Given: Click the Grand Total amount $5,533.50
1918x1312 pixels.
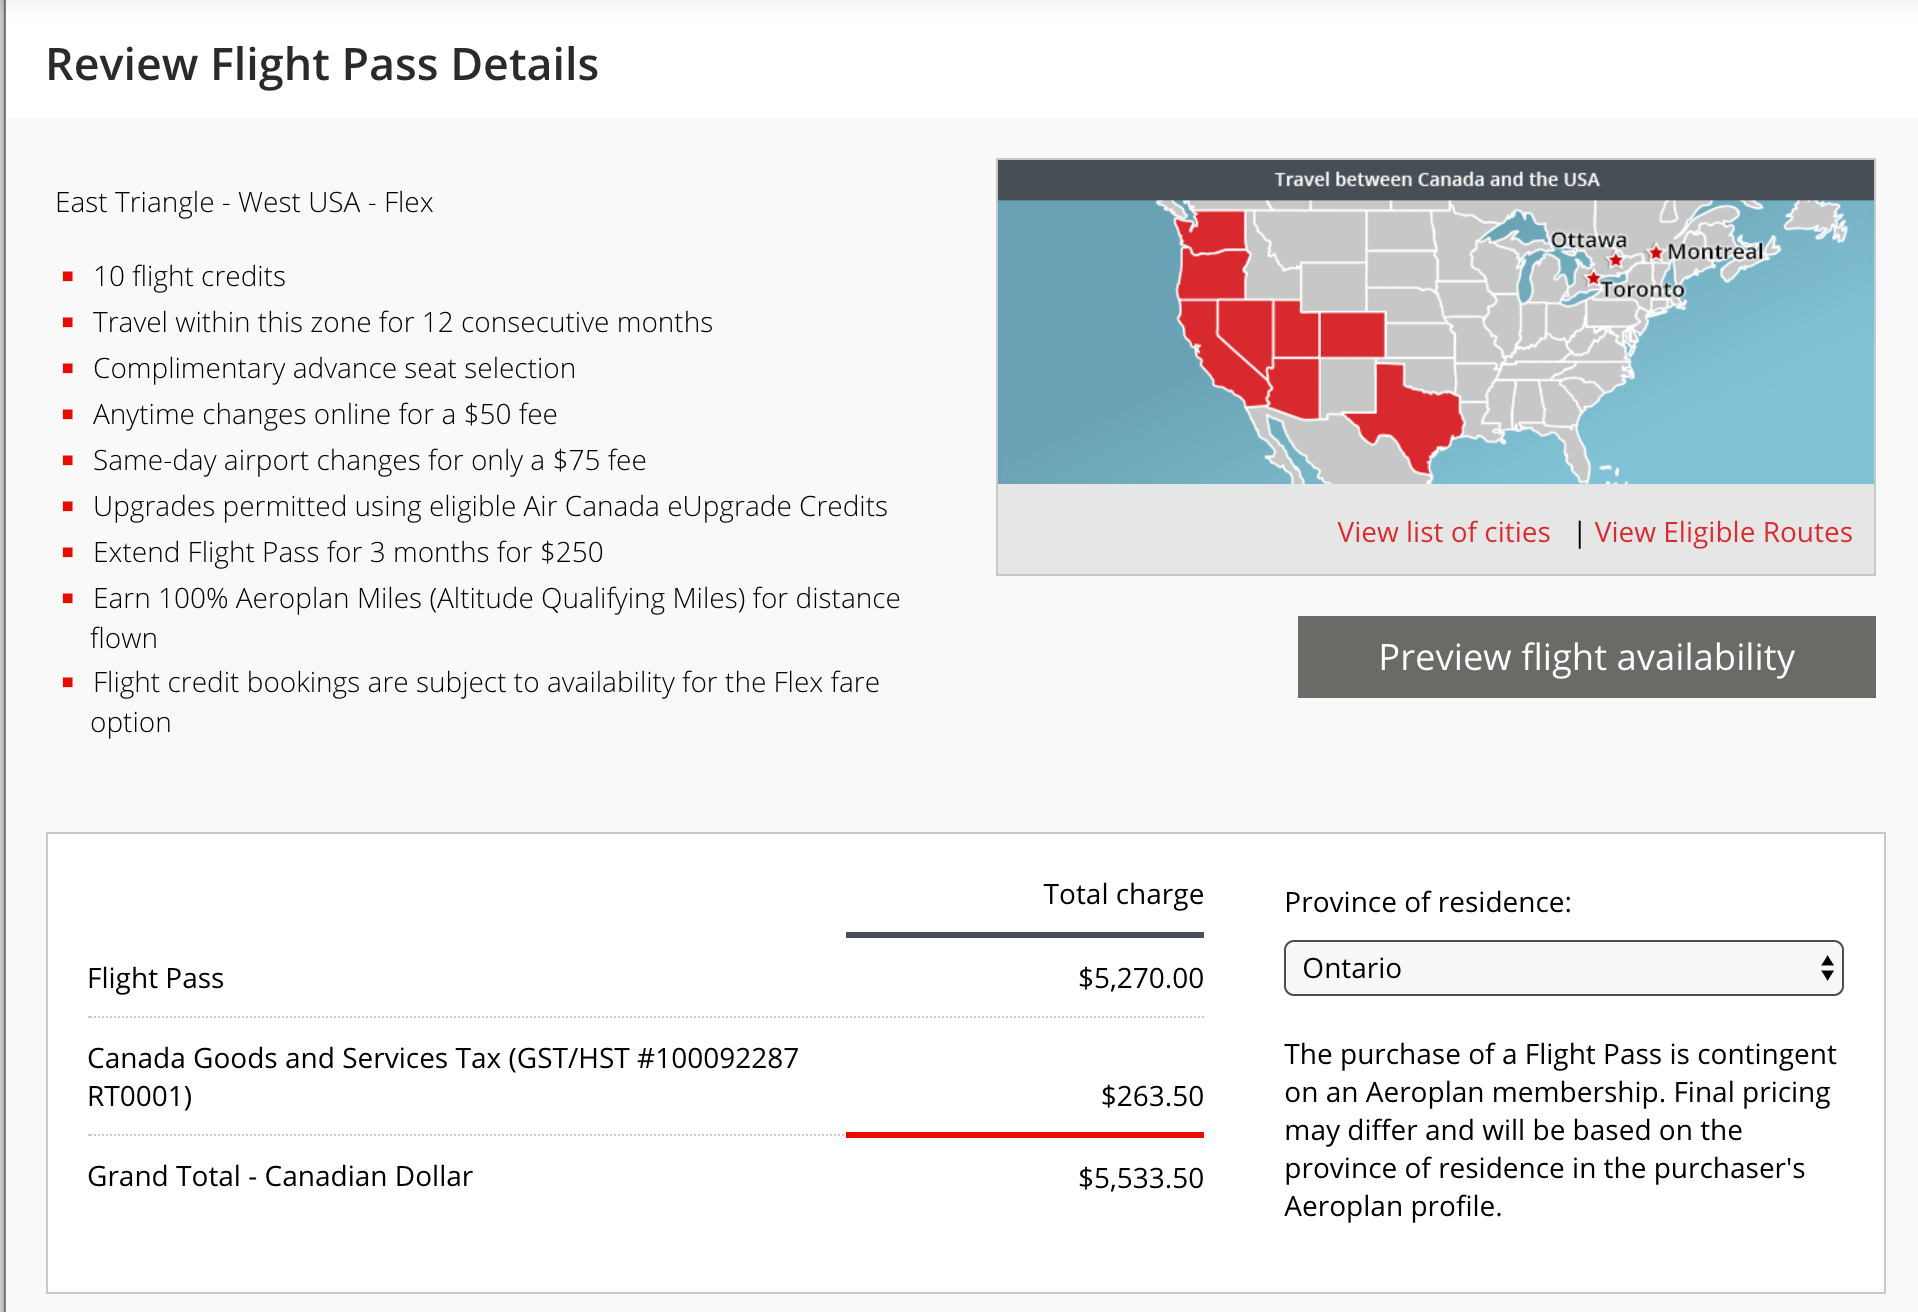Looking at the screenshot, I should (x=1140, y=1178).
